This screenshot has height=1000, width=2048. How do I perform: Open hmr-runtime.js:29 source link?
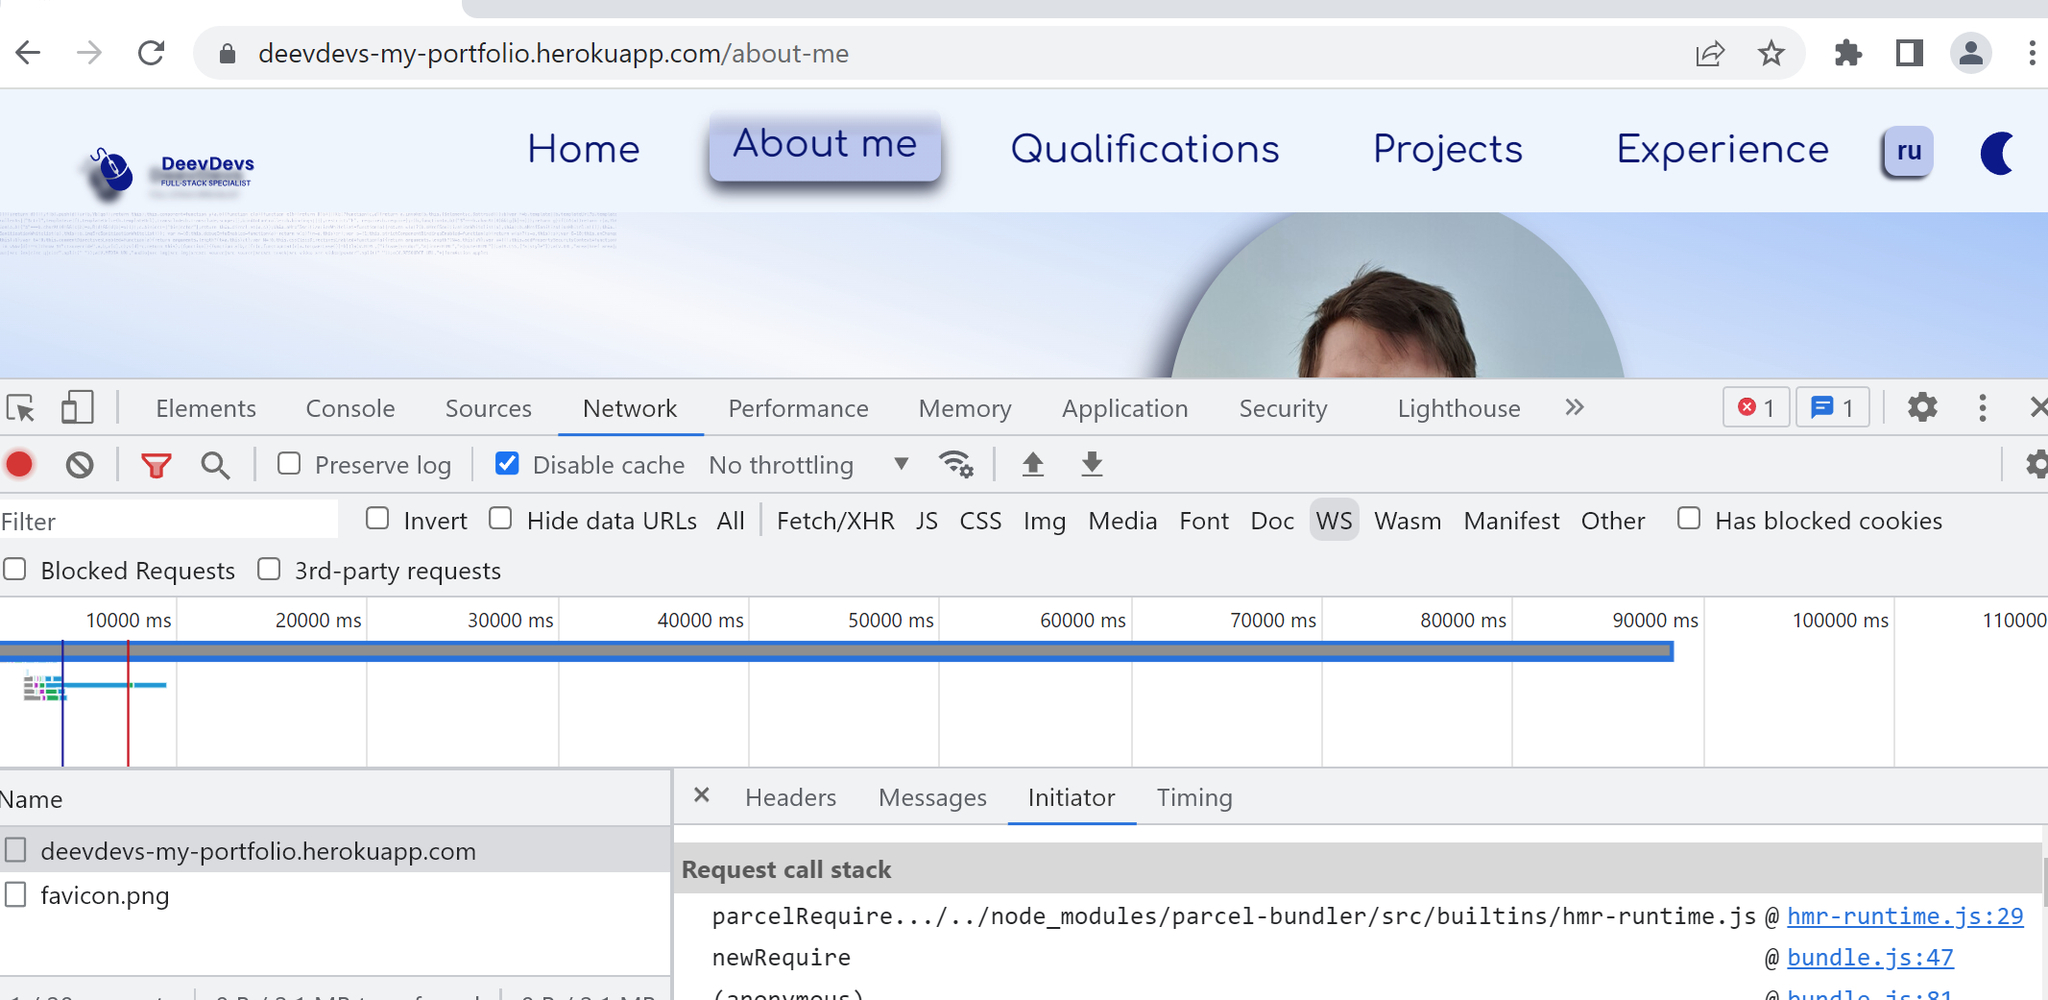[x=1904, y=916]
